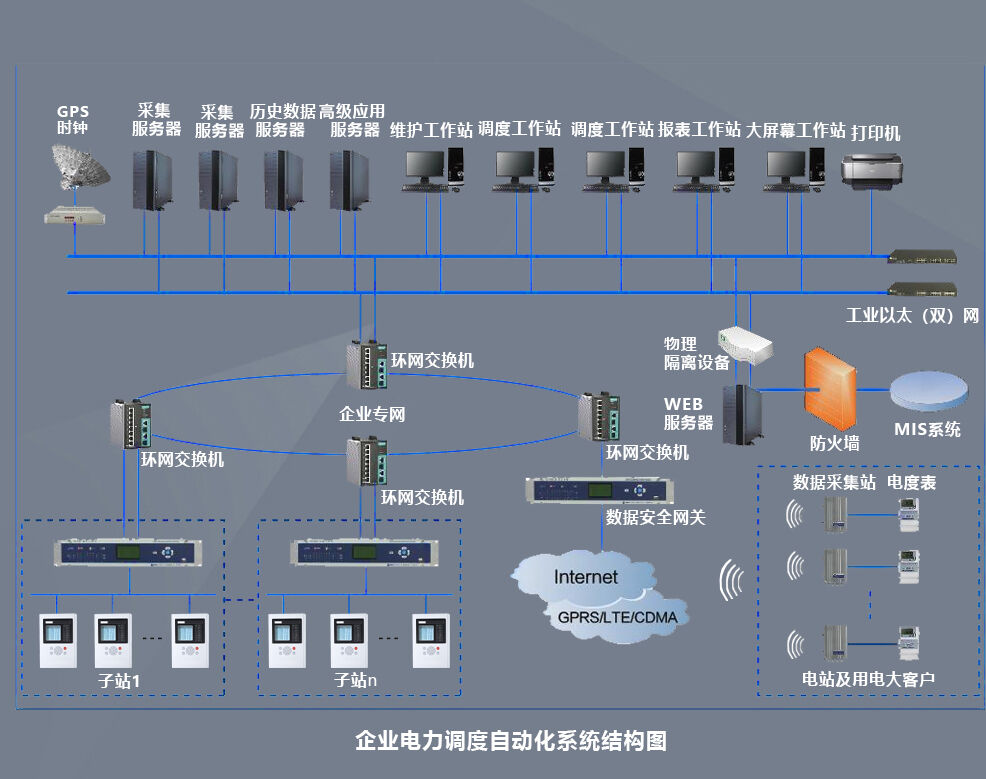Click the large wireless signal icon beside Internet cloud
This screenshot has height=779, width=986.
[733, 582]
